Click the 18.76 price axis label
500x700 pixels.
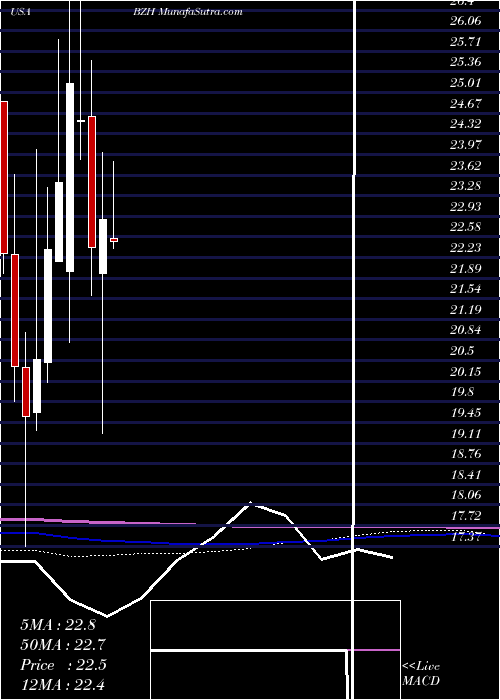point(466,454)
